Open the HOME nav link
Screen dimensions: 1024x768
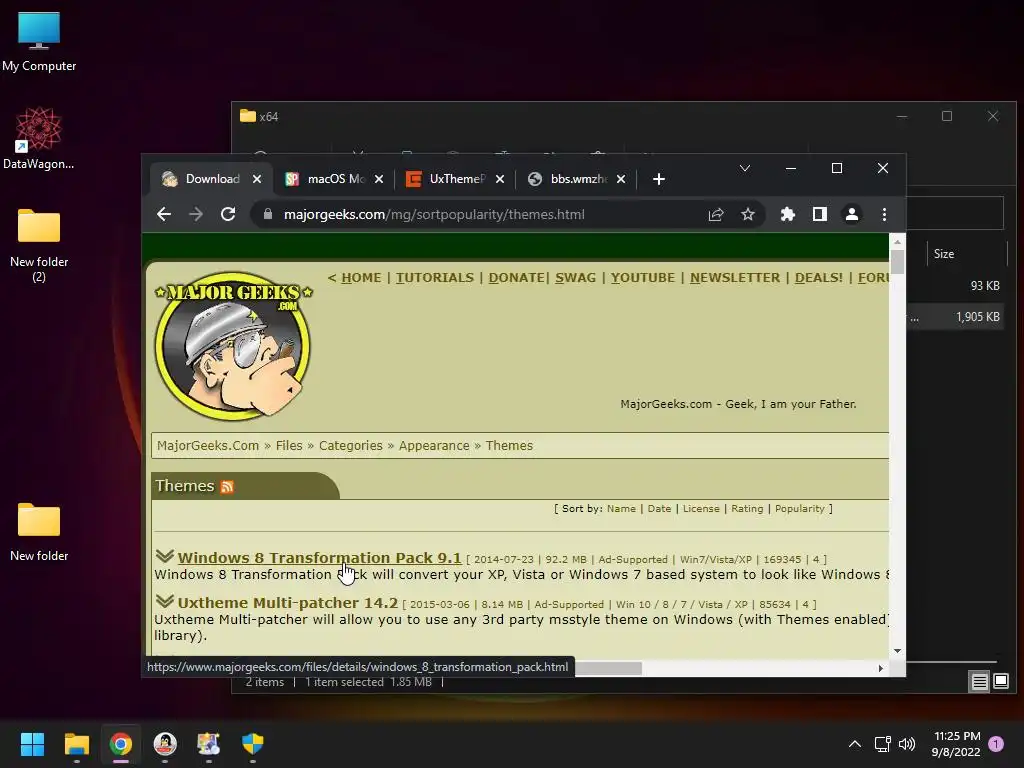click(361, 278)
